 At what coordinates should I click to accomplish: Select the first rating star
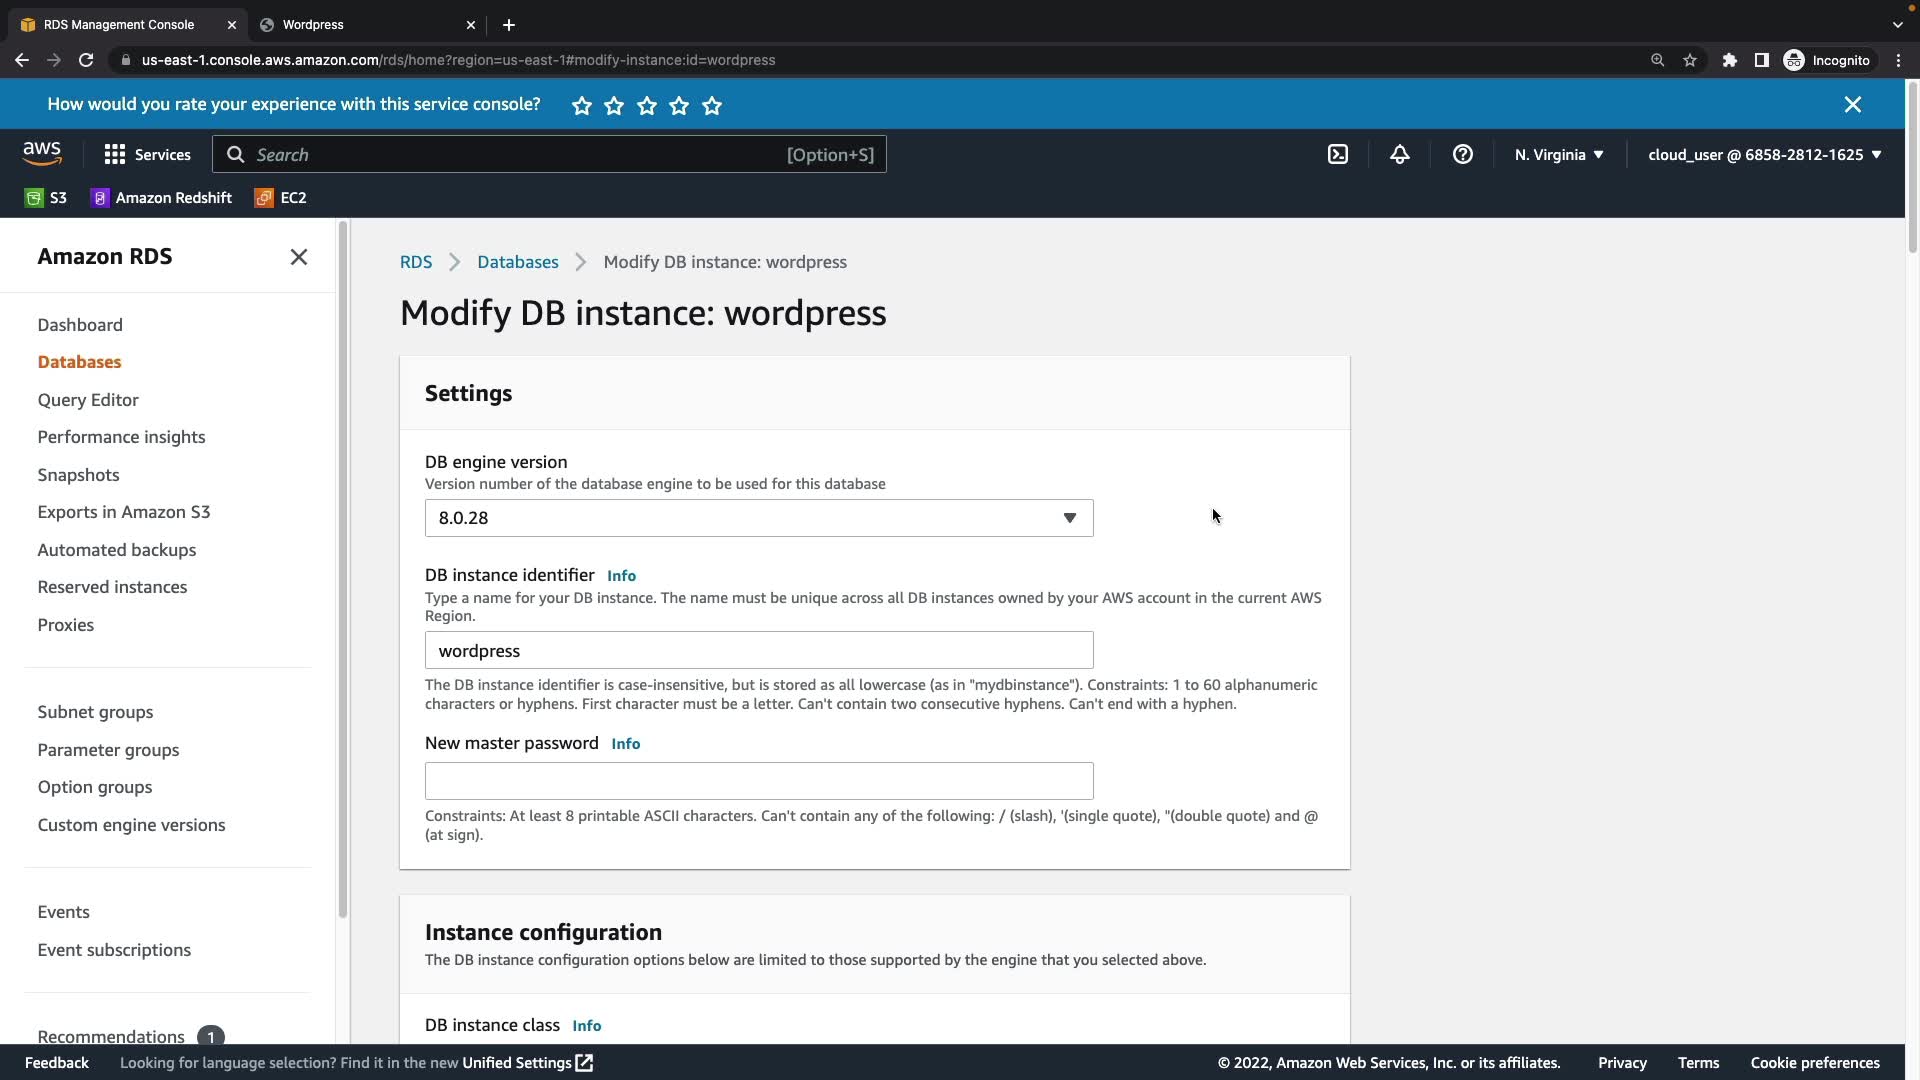[x=582, y=106]
